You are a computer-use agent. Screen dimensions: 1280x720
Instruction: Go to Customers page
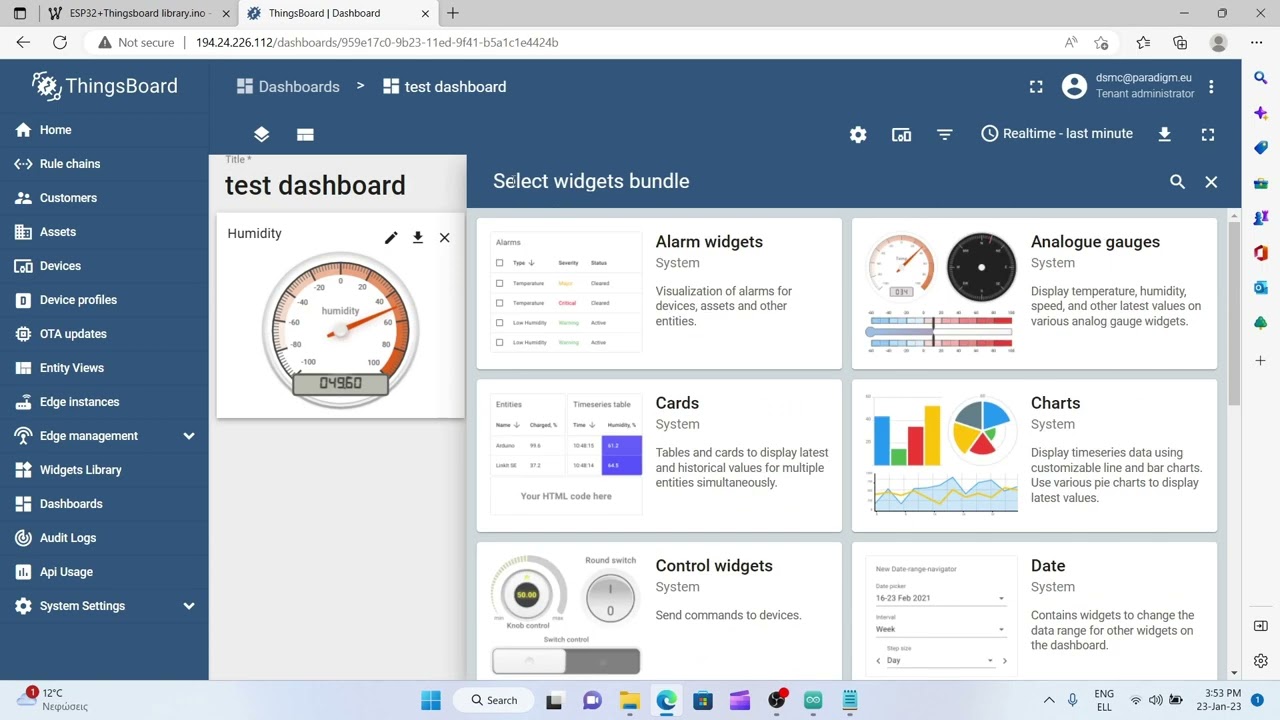click(104, 198)
